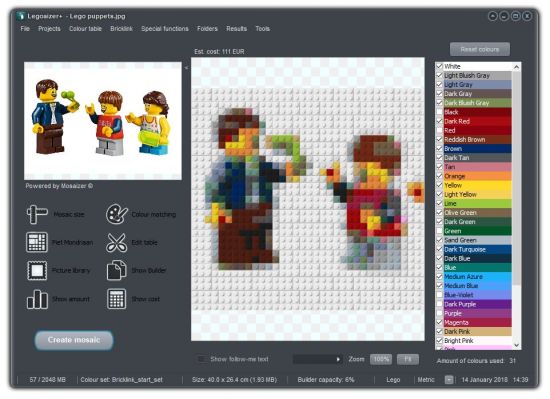The image size is (550, 399).
Task: Click the Lego puppets source image thumbnail
Action: click(103, 121)
